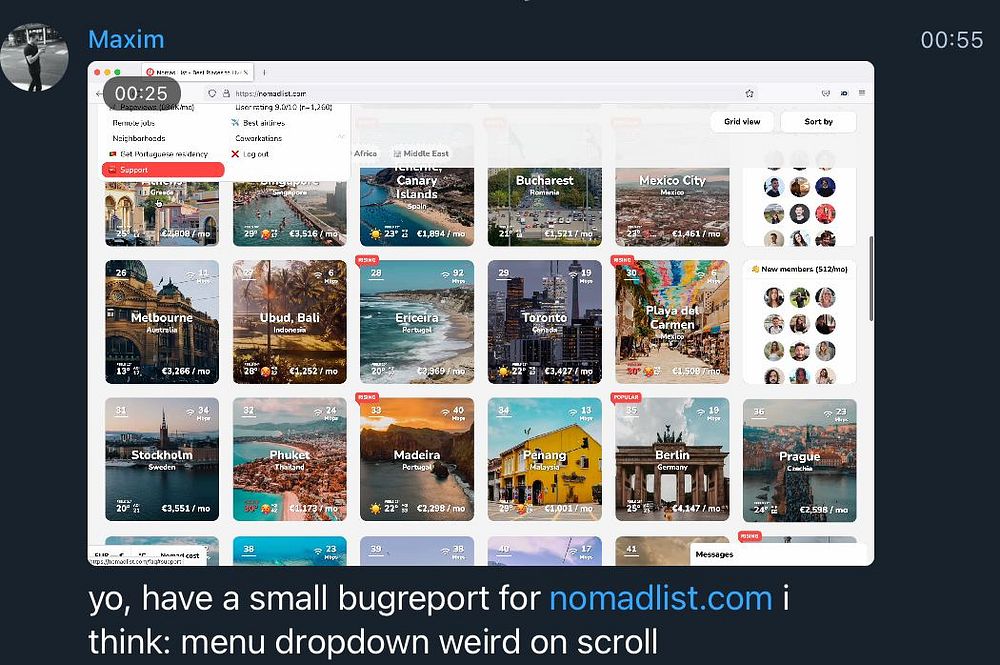Screen dimensions: 1000x665
Task: Open a new browser tab with plus
Action: (264, 72)
